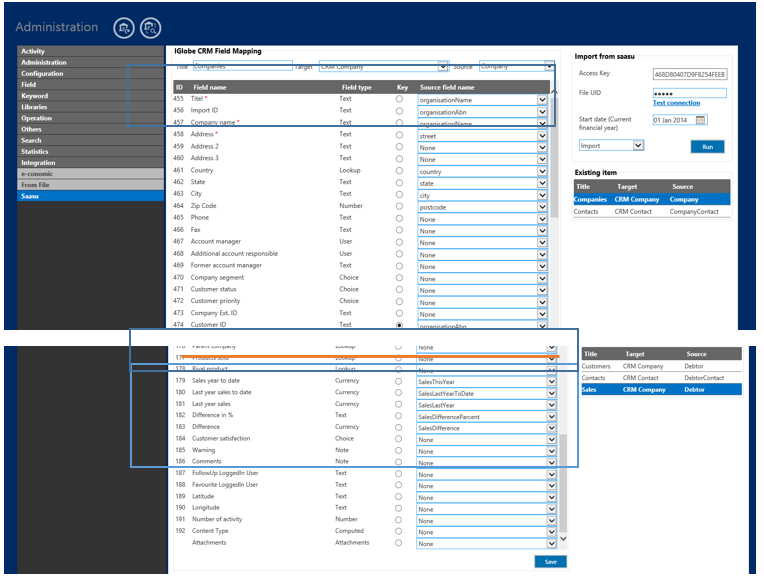Click the lower field mapping scrollbar thumb

[x=563, y=483]
